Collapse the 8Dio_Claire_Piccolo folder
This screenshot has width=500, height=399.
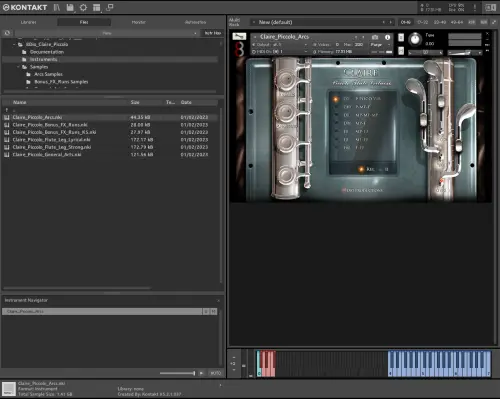[x=15, y=44]
